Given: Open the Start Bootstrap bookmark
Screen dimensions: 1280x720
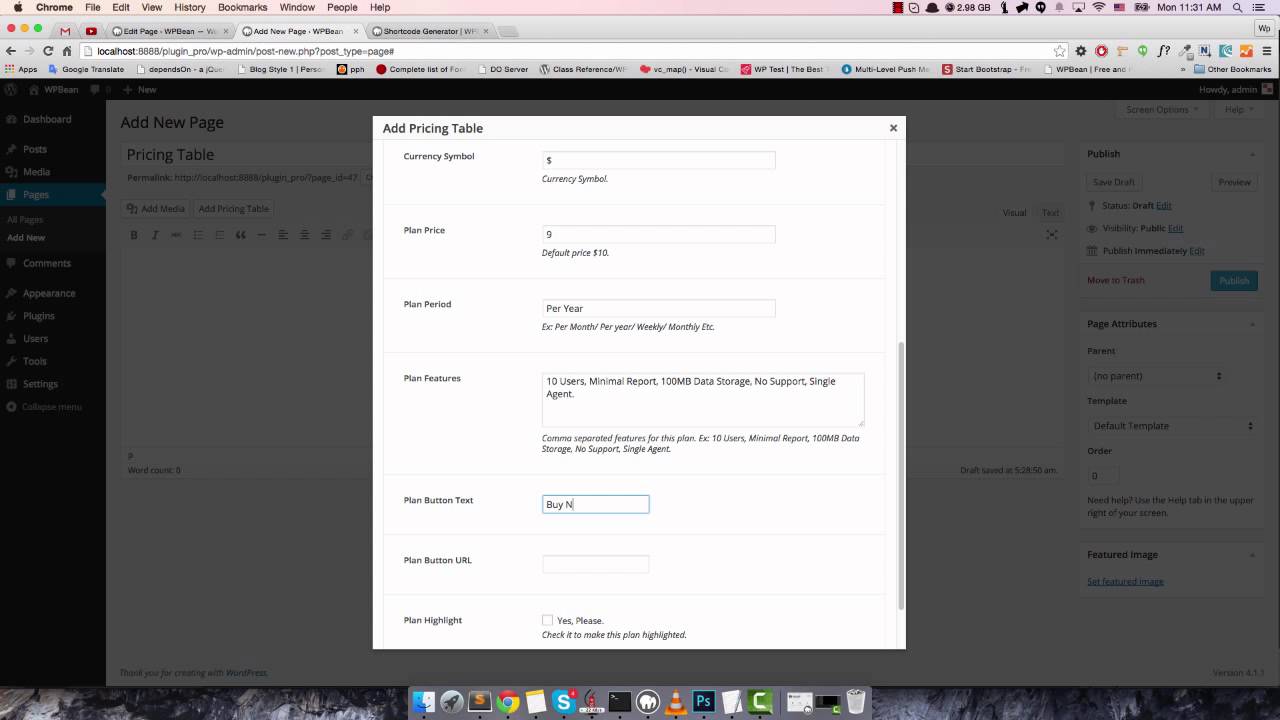Looking at the screenshot, I should pos(986,69).
